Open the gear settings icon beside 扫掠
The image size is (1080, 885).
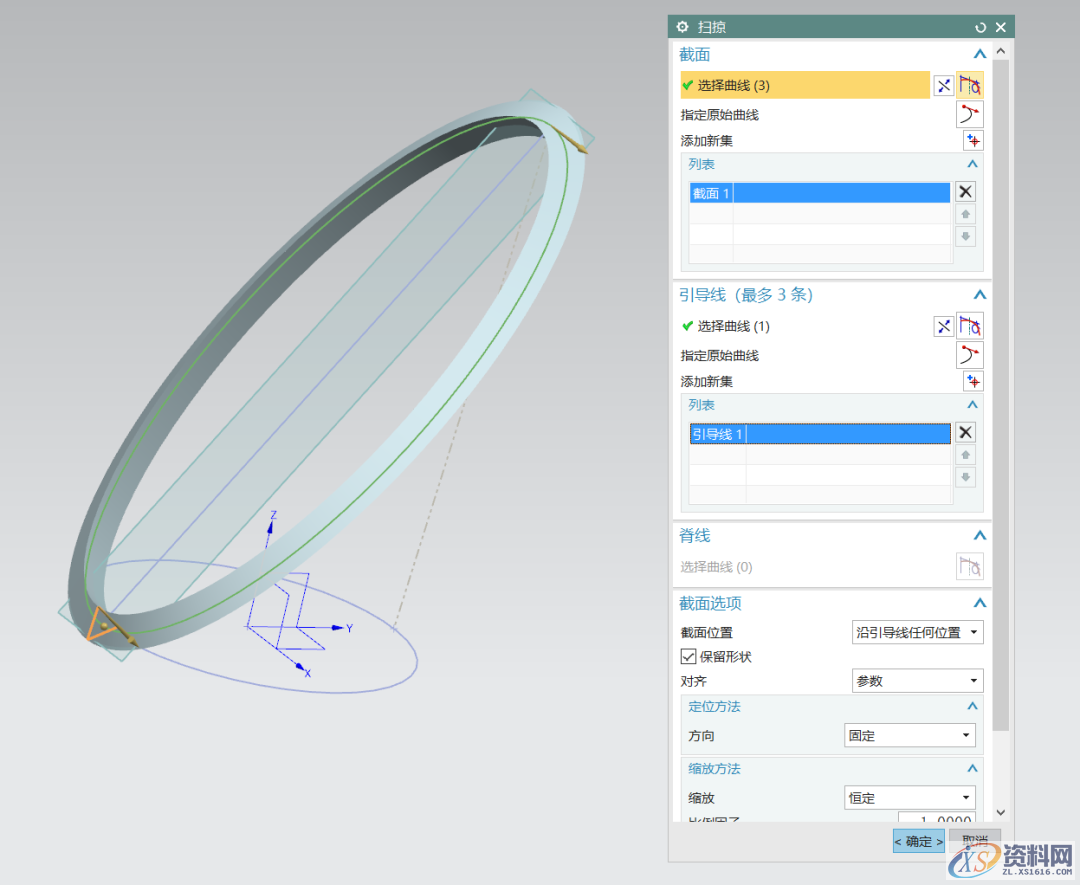(x=683, y=28)
